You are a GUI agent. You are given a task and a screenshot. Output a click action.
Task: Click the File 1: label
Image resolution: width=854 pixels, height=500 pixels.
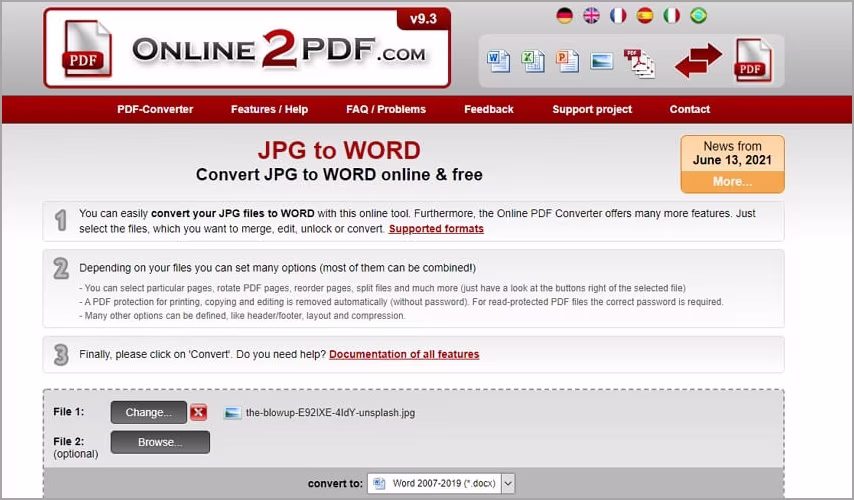point(69,412)
